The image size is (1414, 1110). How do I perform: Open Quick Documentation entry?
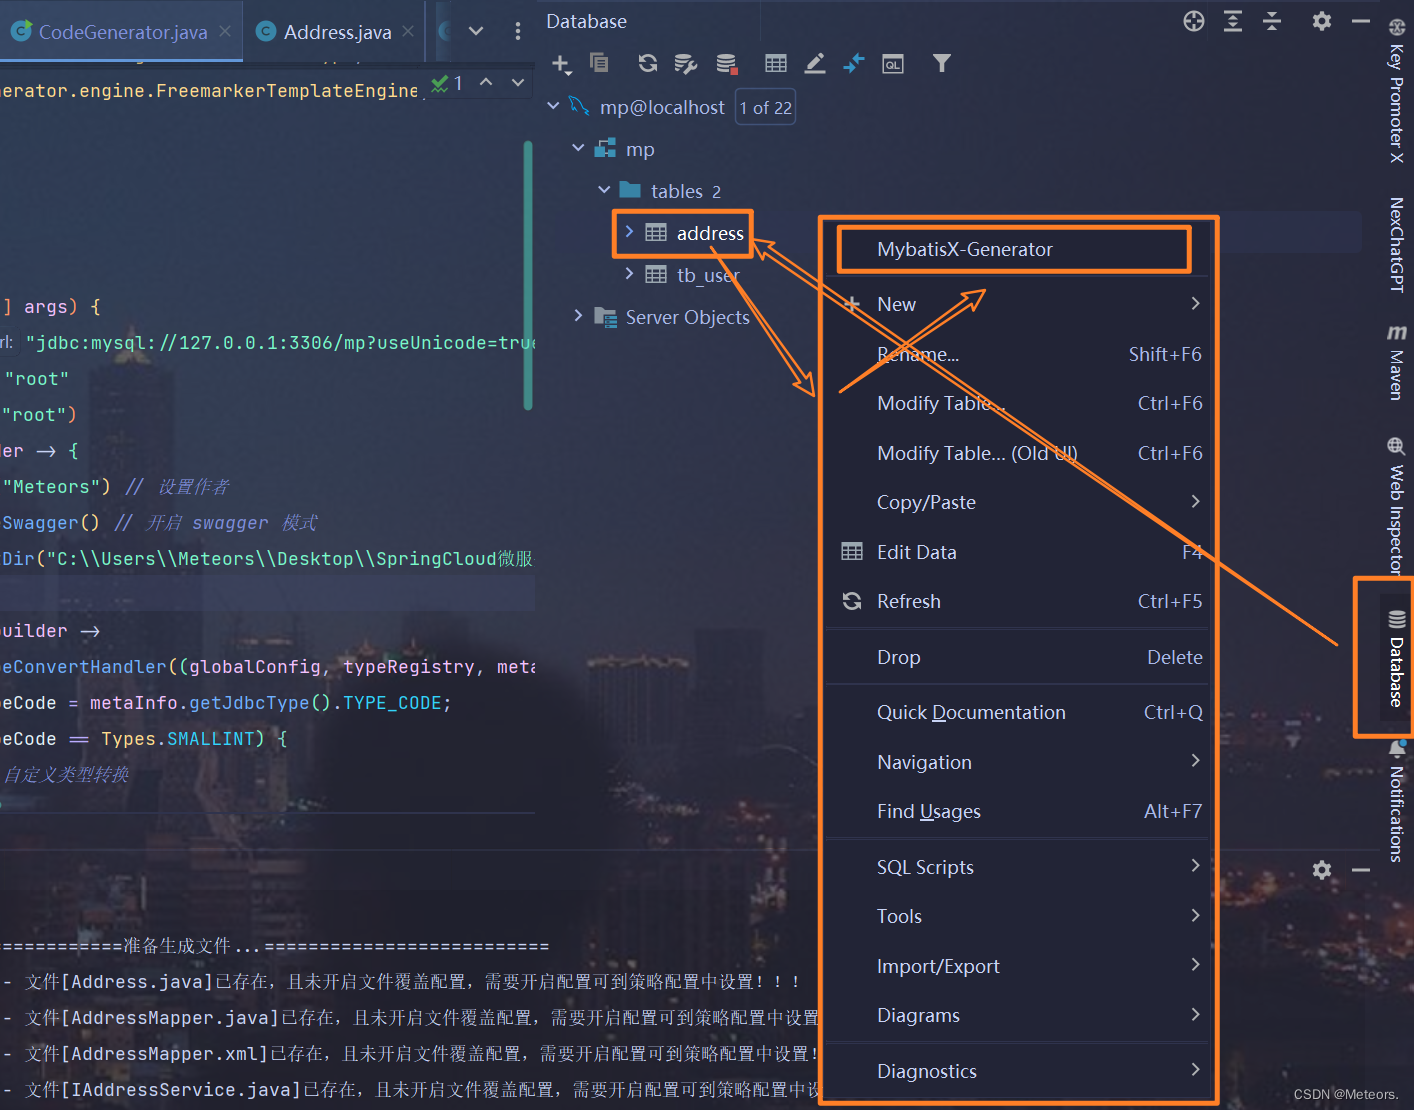pos(1015,712)
